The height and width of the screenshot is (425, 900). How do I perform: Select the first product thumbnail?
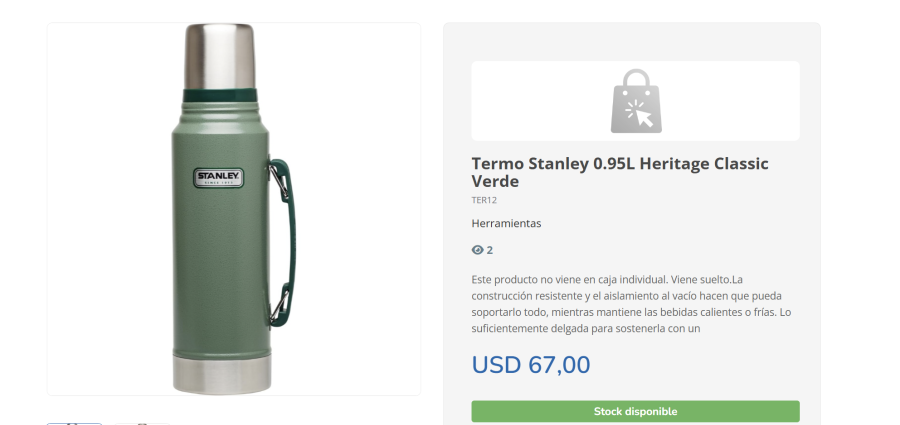point(74,423)
